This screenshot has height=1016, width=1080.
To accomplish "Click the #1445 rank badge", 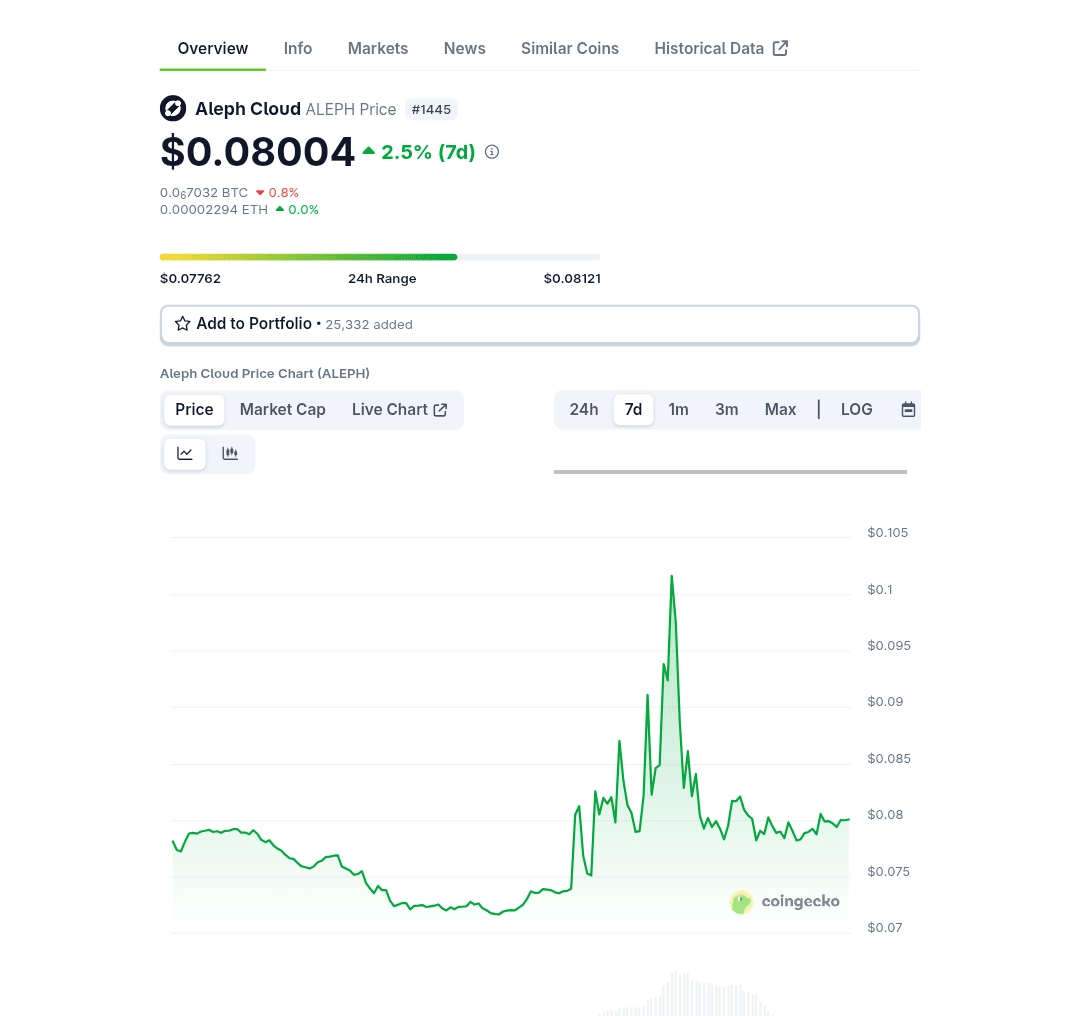I will coord(431,110).
